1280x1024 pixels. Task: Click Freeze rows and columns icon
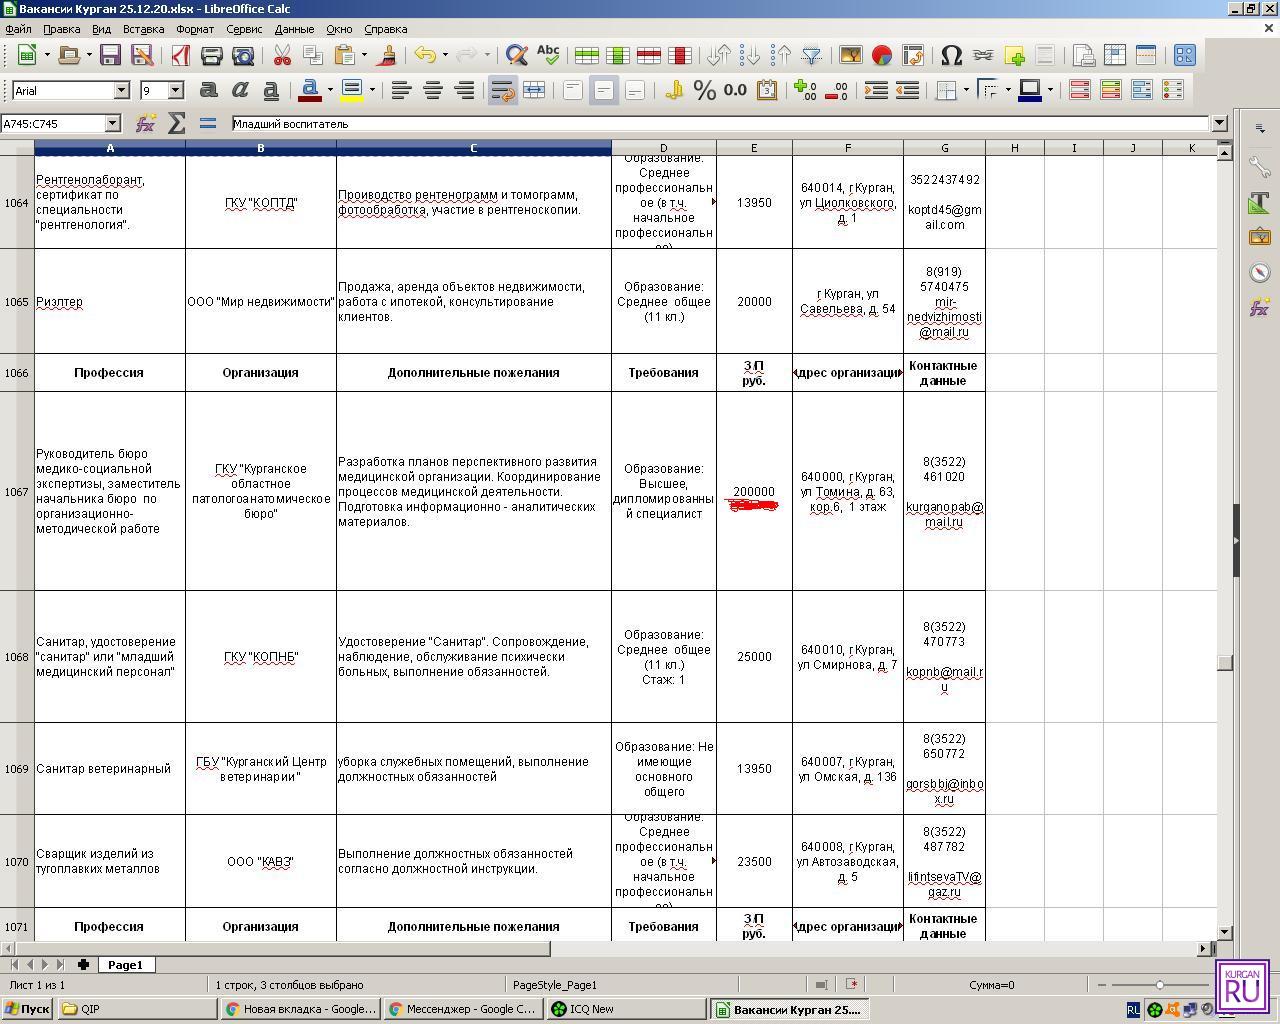tap(1115, 55)
